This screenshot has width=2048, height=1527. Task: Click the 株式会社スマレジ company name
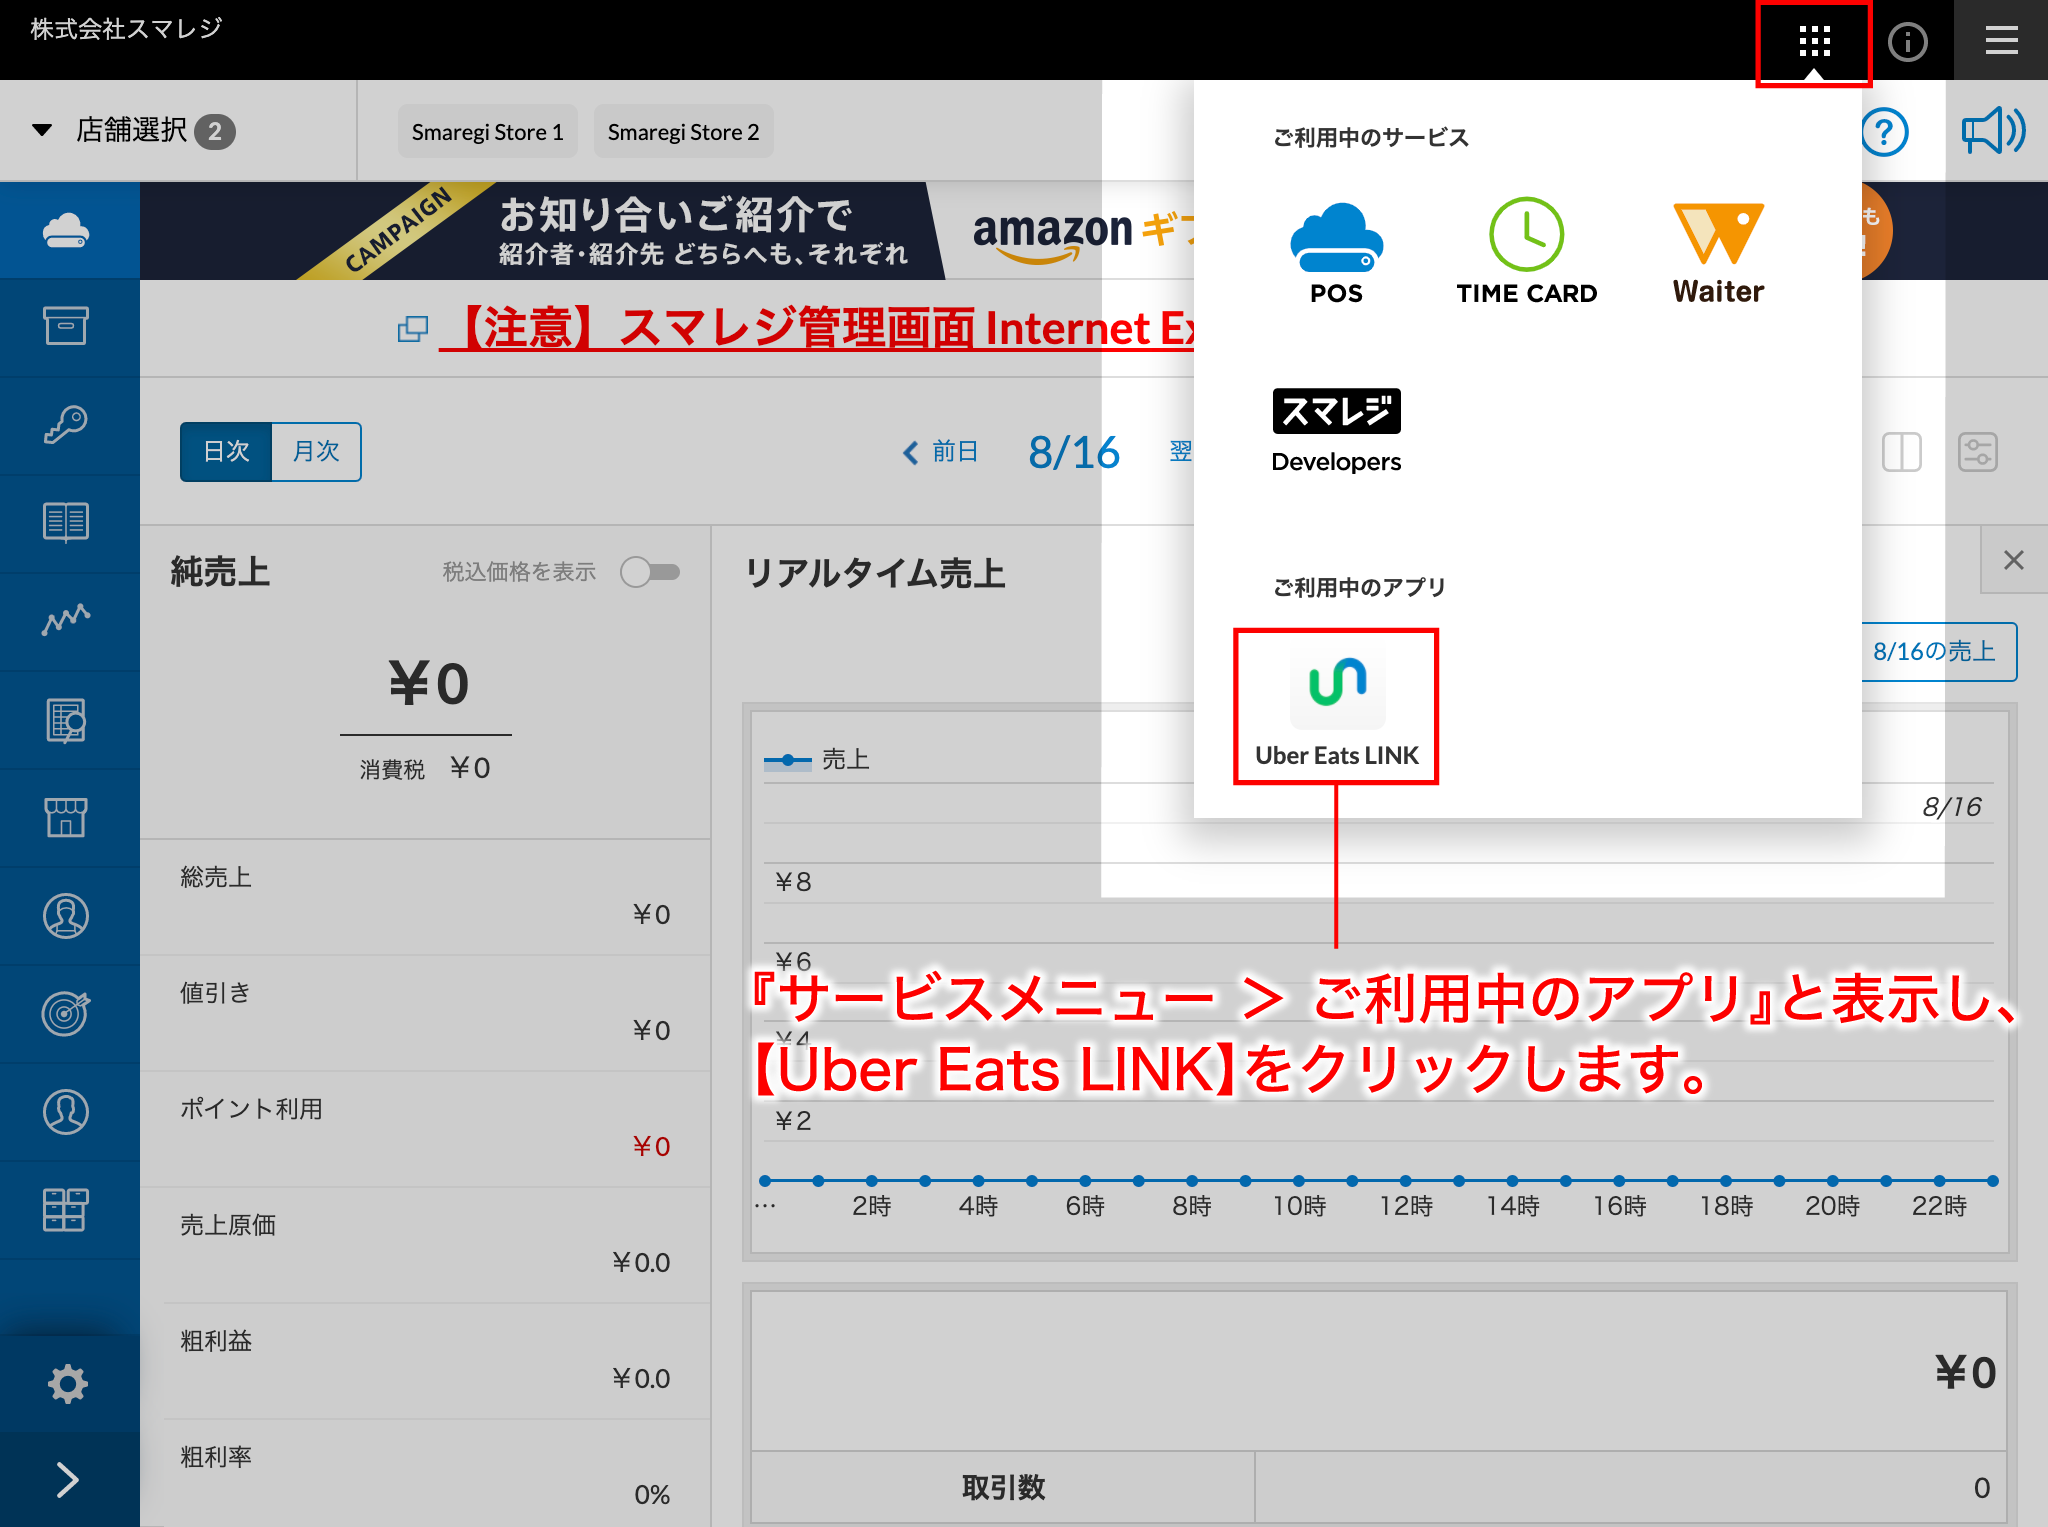click(126, 28)
